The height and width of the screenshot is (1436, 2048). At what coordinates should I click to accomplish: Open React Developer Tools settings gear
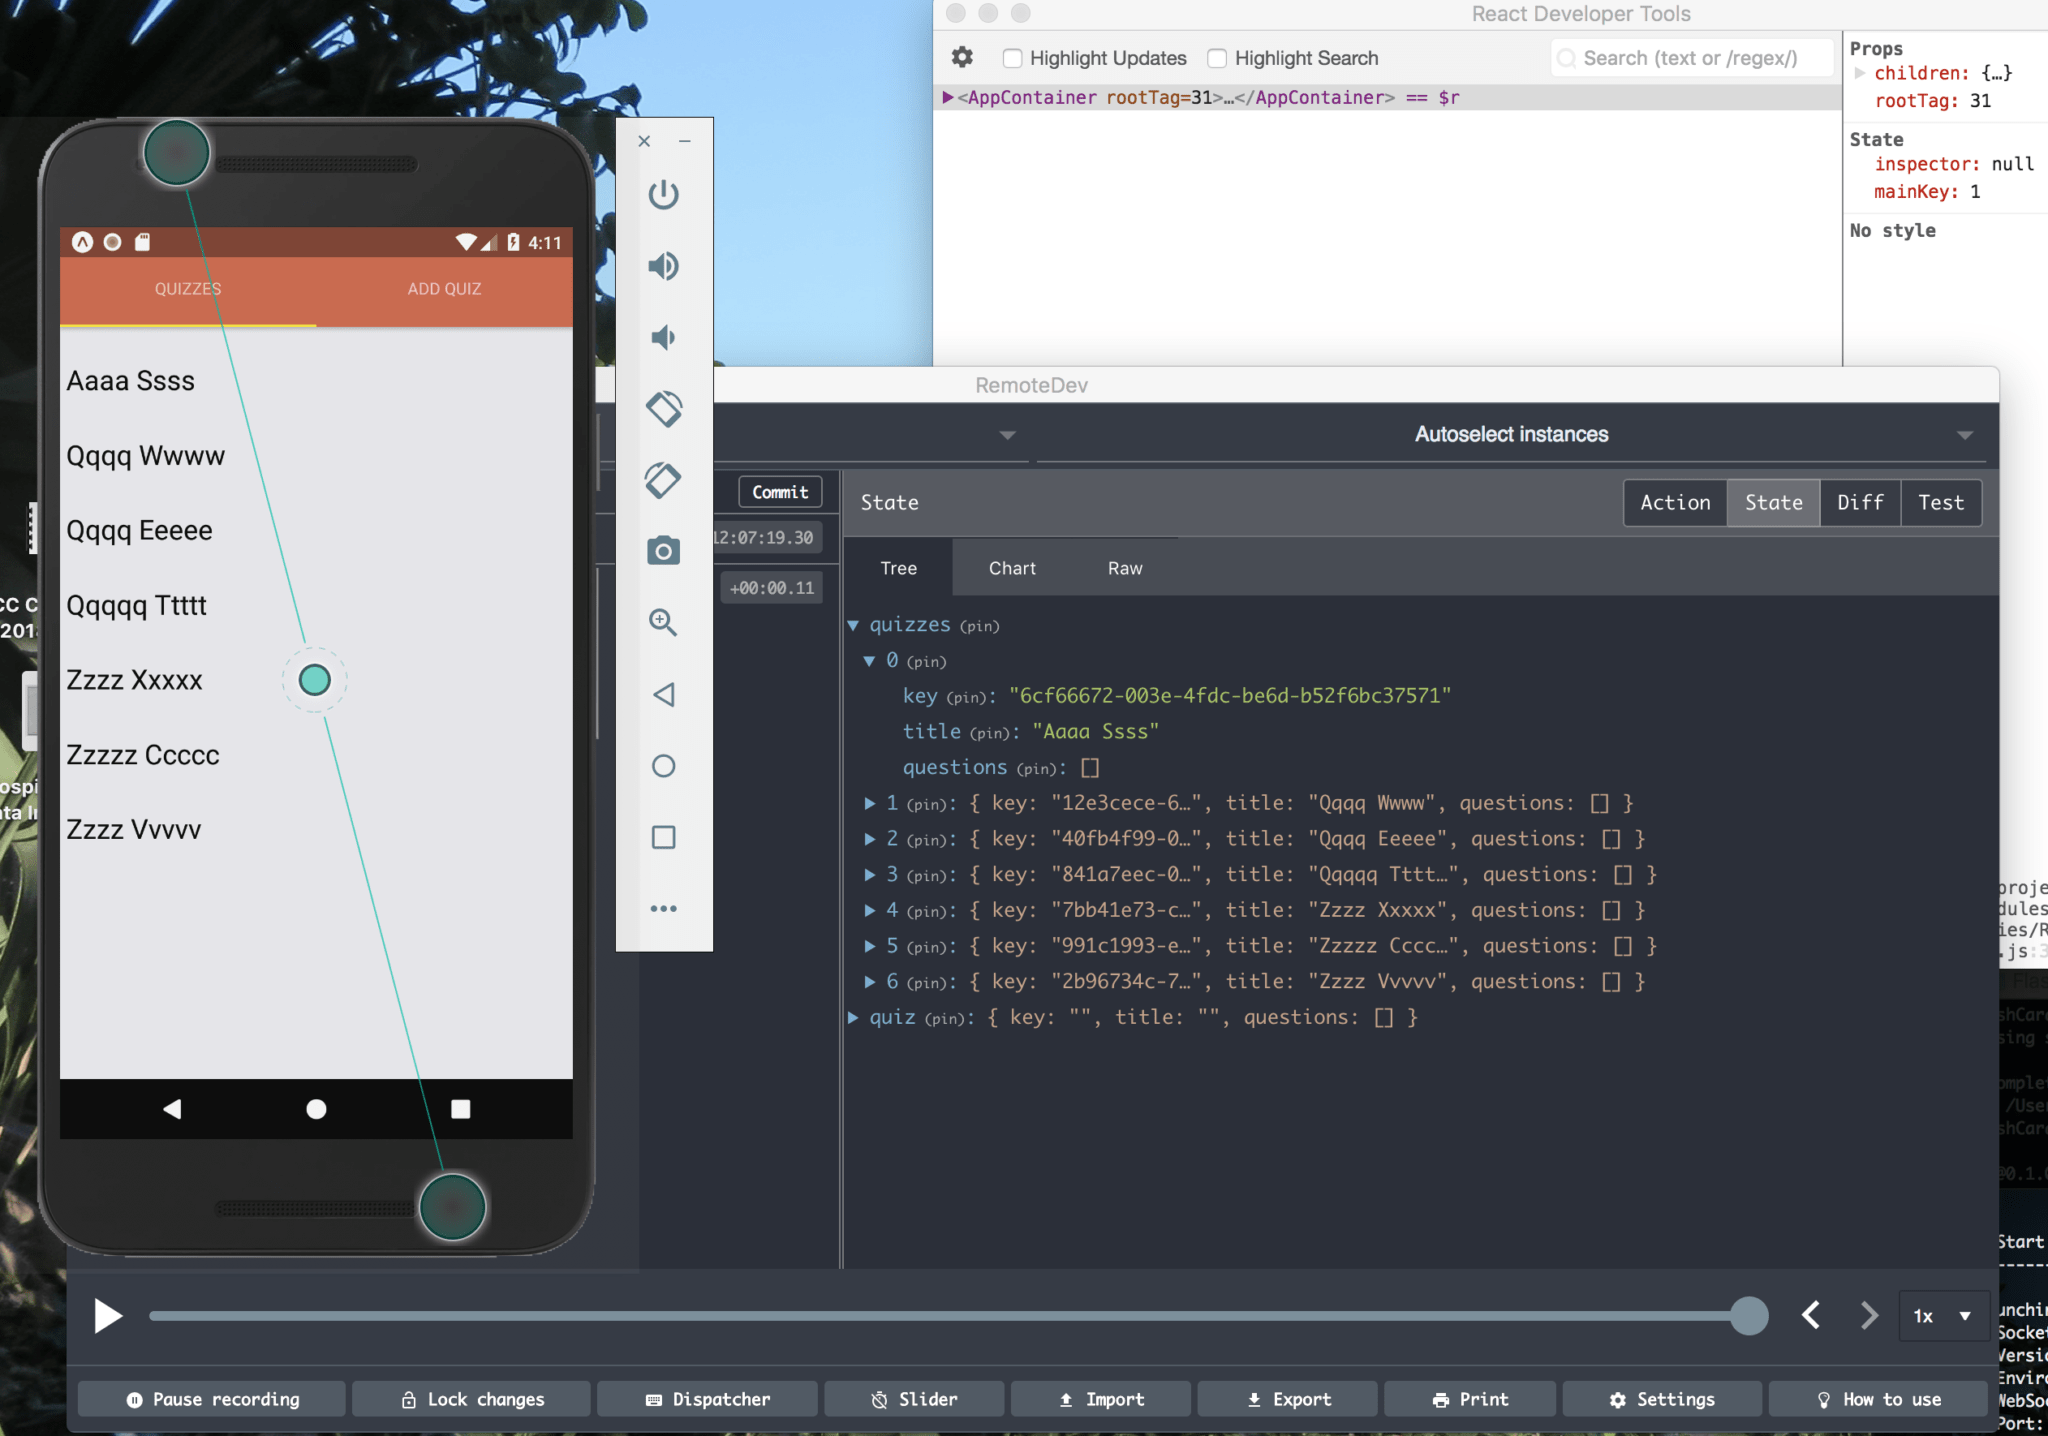pyautogui.click(x=962, y=58)
